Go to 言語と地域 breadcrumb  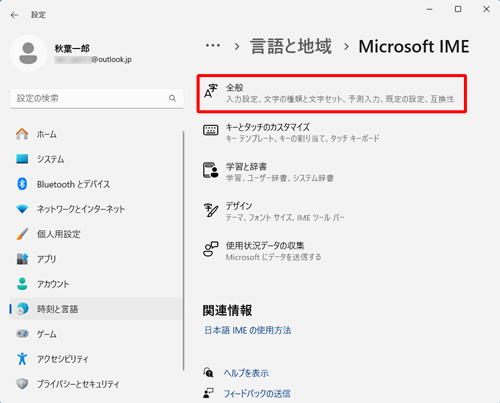pos(291,46)
